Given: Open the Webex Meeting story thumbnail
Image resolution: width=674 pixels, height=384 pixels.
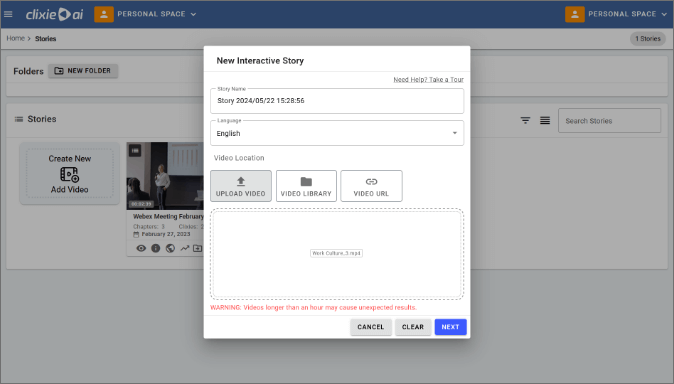Looking at the screenshot, I should coord(165,176).
